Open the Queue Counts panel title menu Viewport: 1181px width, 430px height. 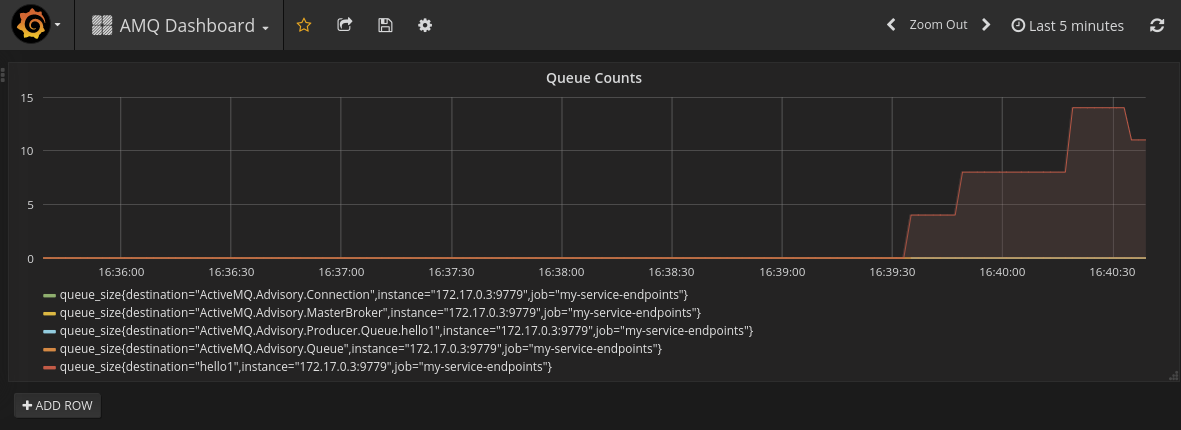click(x=594, y=78)
